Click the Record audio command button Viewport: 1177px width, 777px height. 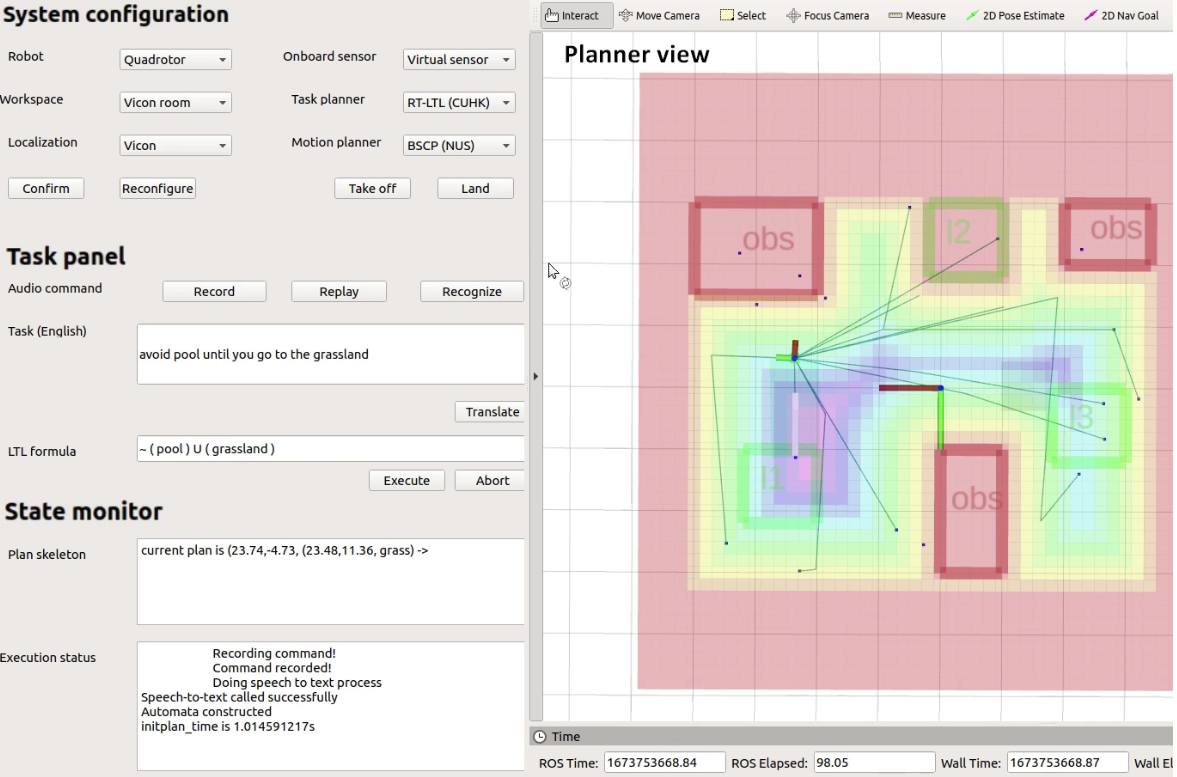[x=214, y=291]
